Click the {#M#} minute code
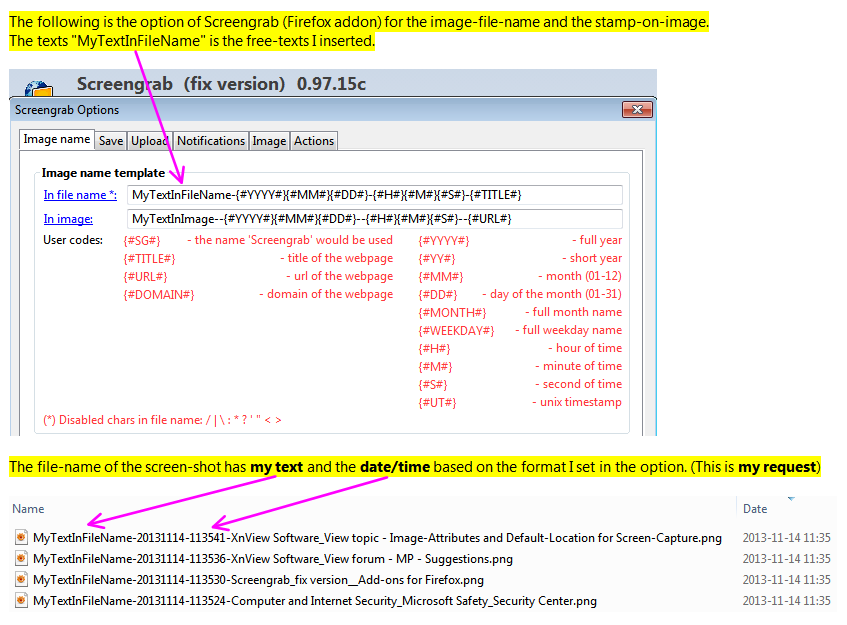 coord(435,367)
